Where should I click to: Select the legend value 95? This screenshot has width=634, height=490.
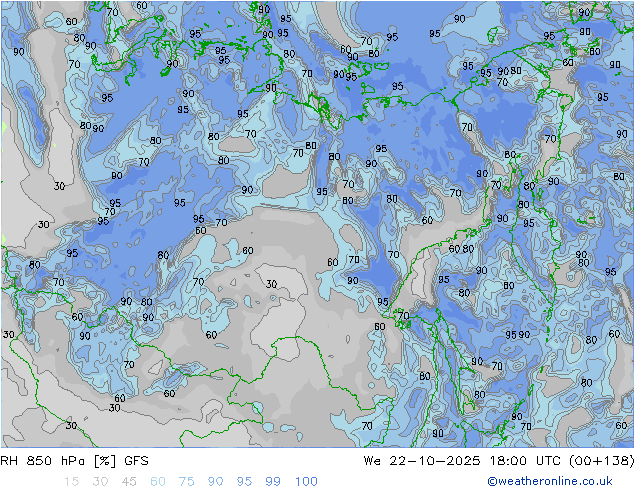coord(244,482)
